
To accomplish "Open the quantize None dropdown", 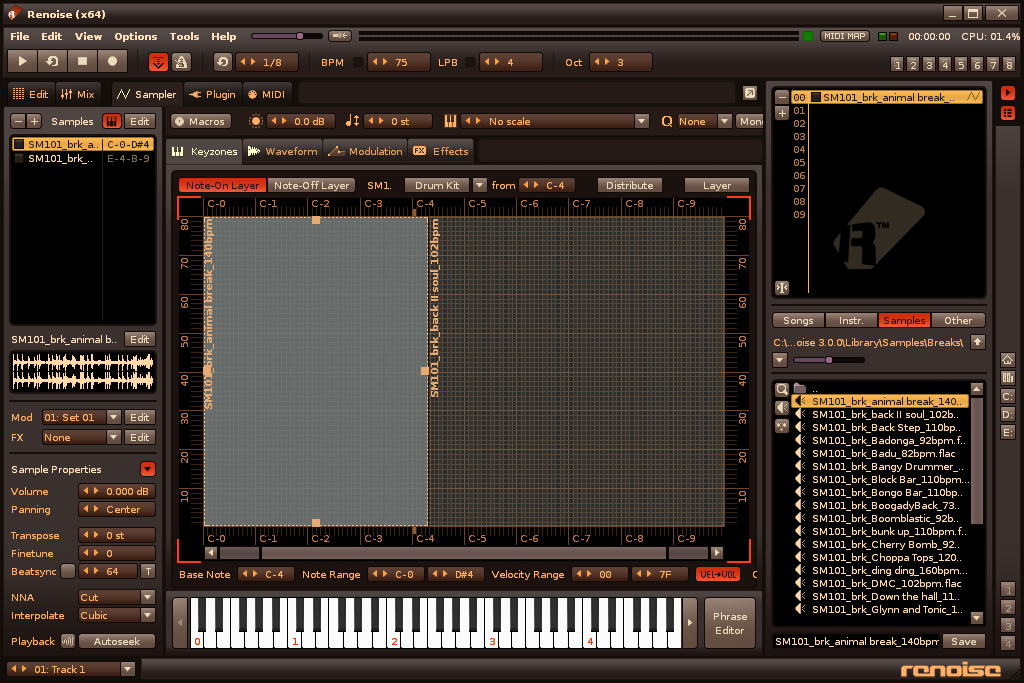I will (x=724, y=121).
